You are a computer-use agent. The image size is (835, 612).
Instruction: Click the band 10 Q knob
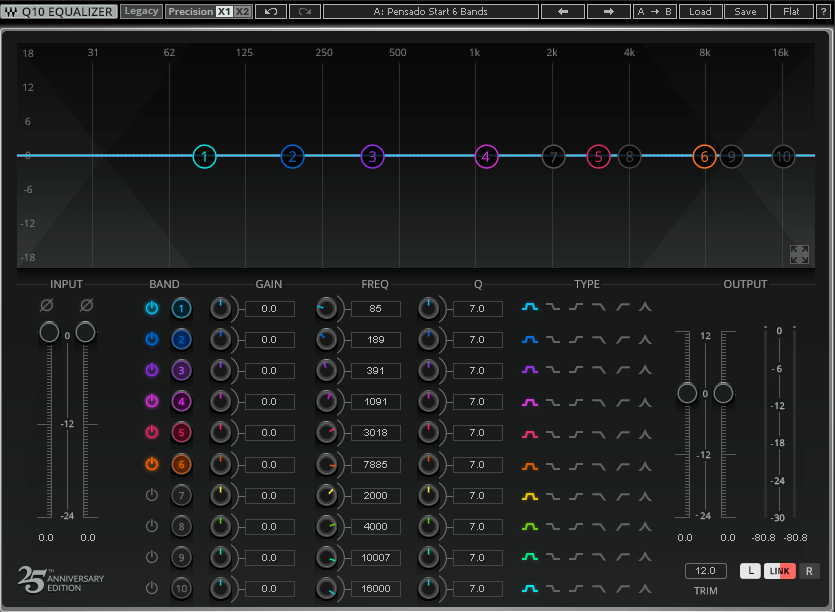pos(428,589)
